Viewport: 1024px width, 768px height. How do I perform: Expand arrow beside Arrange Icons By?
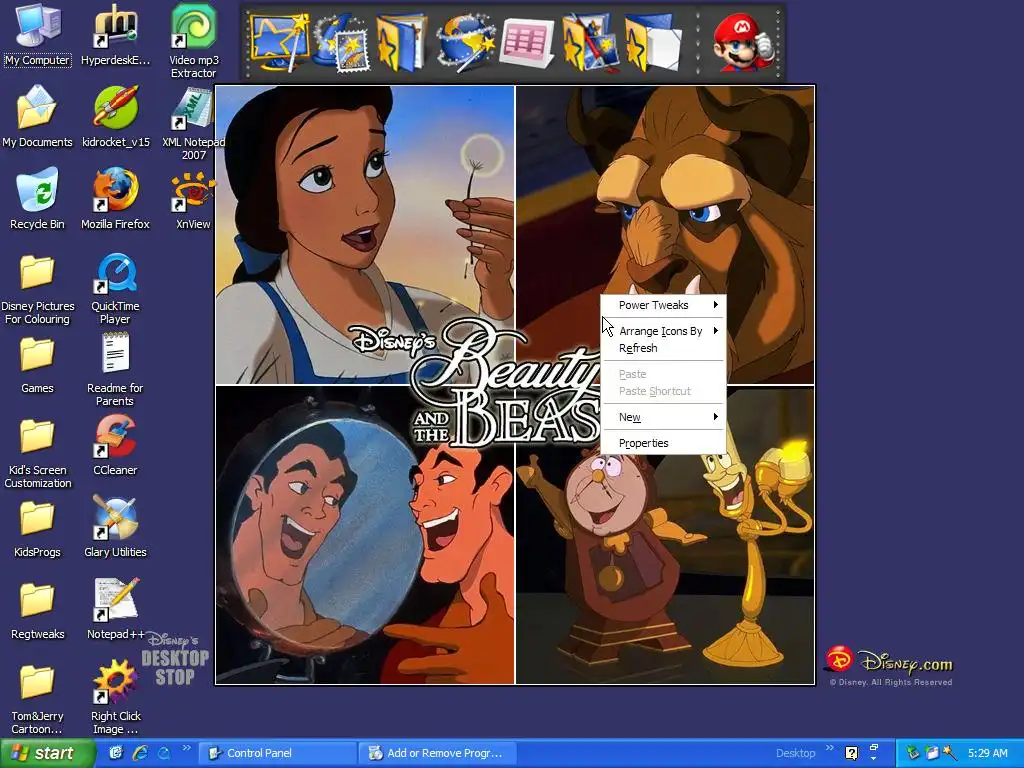coord(716,331)
